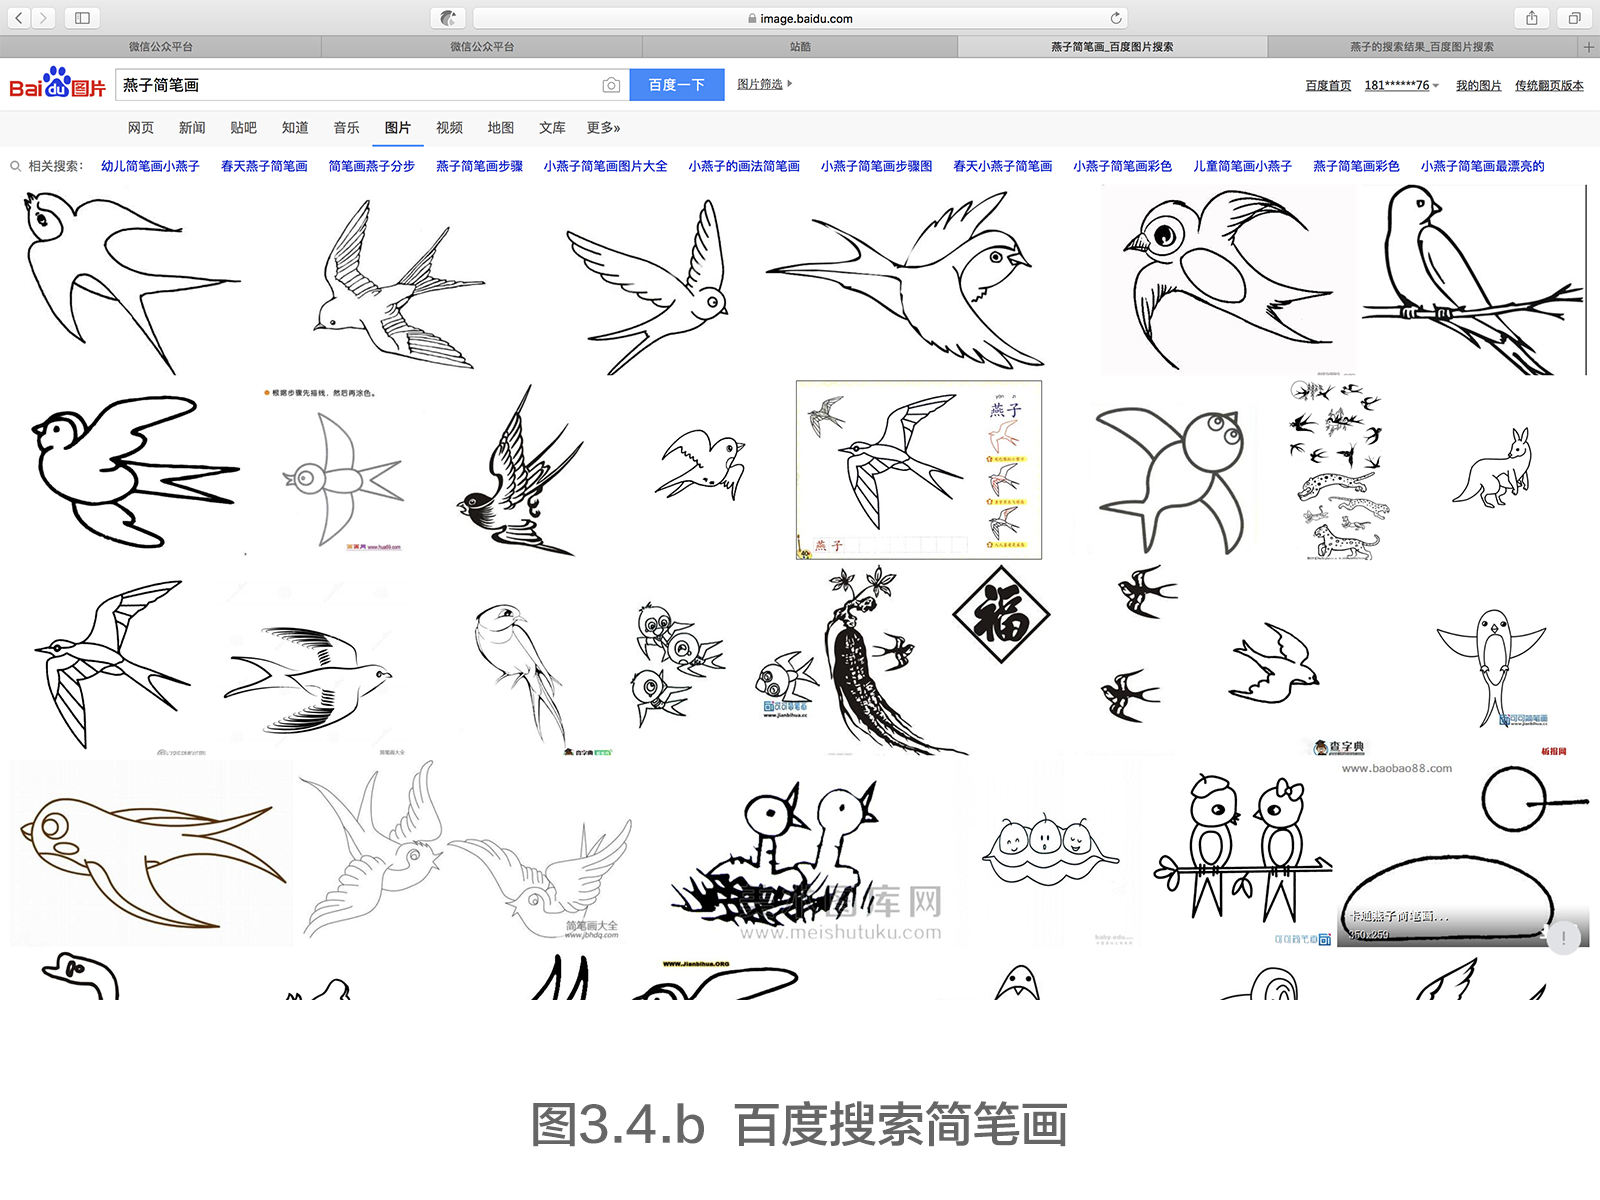
Task: Switch to the 站酷 tab
Action: pyautogui.click(x=800, y=47)
